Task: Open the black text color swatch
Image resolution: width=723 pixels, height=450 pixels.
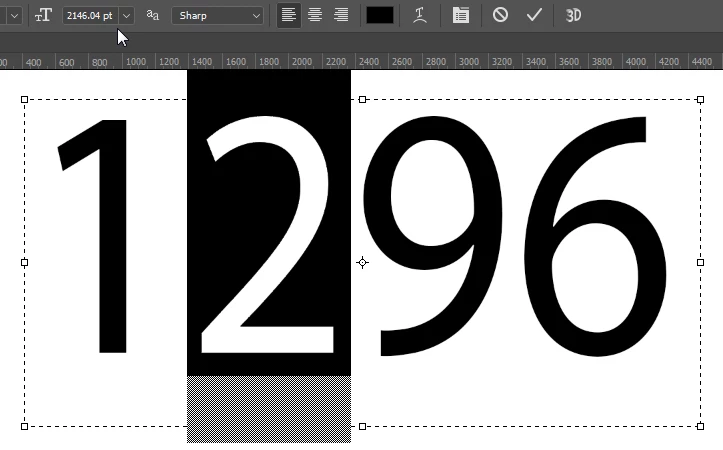Action: pyautogui.click(x=380, y=15)
